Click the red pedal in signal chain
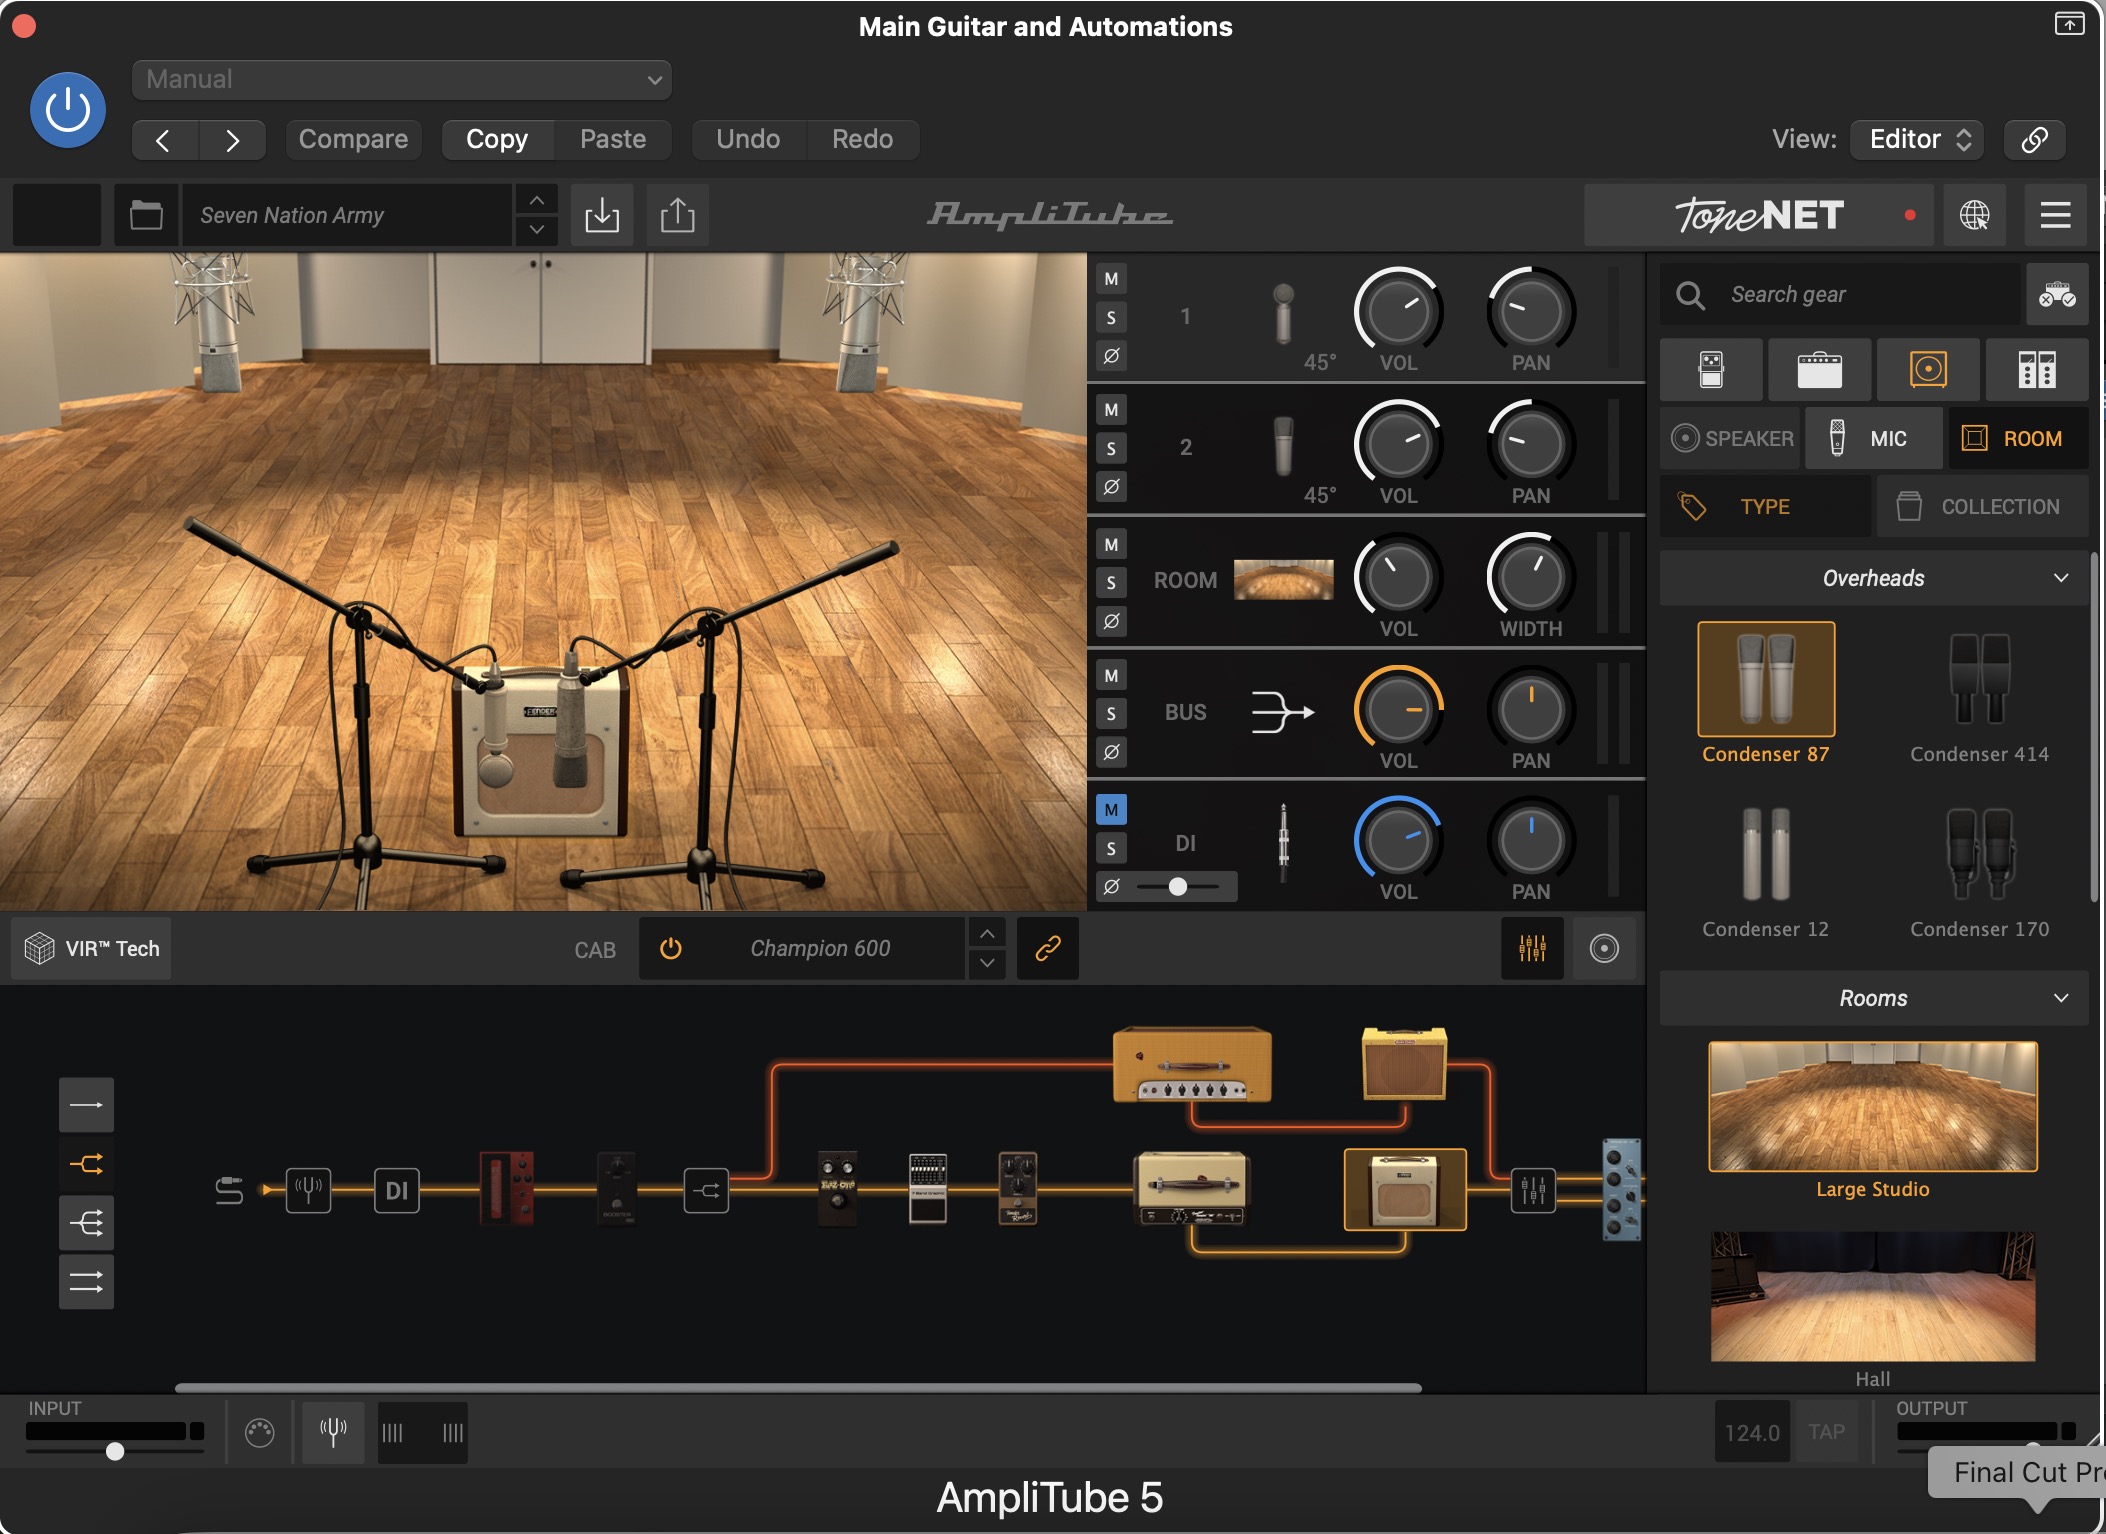The image size is (2106, 1534). click(507, 1188)
